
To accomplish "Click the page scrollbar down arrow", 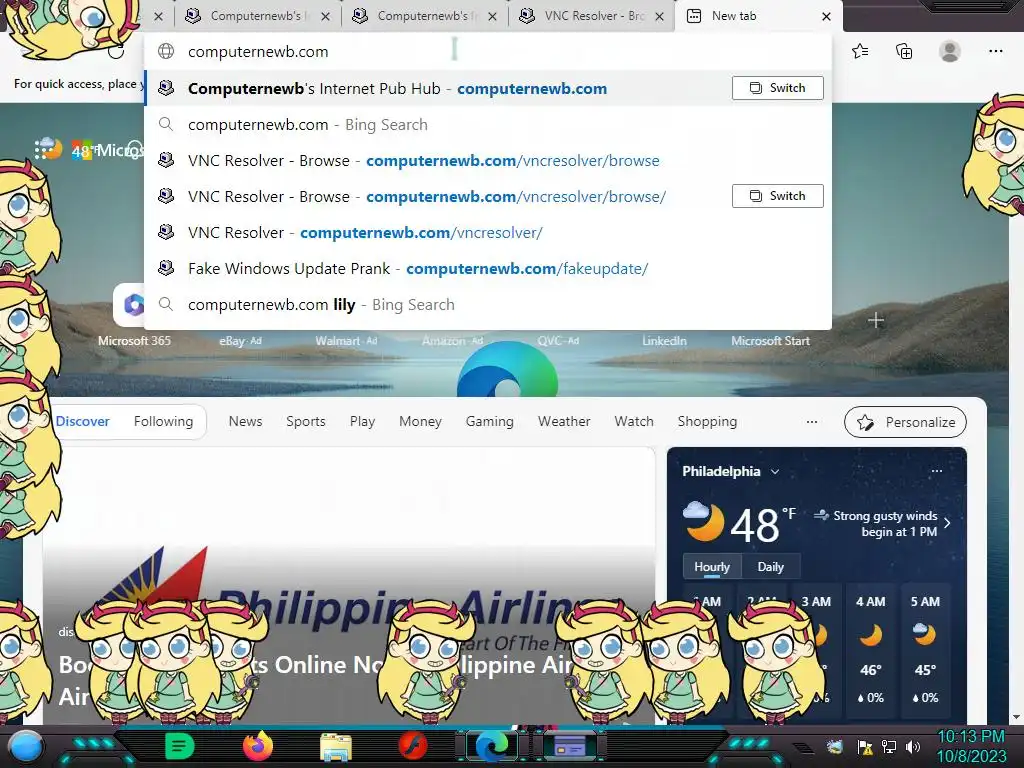I will [1016, 717].
